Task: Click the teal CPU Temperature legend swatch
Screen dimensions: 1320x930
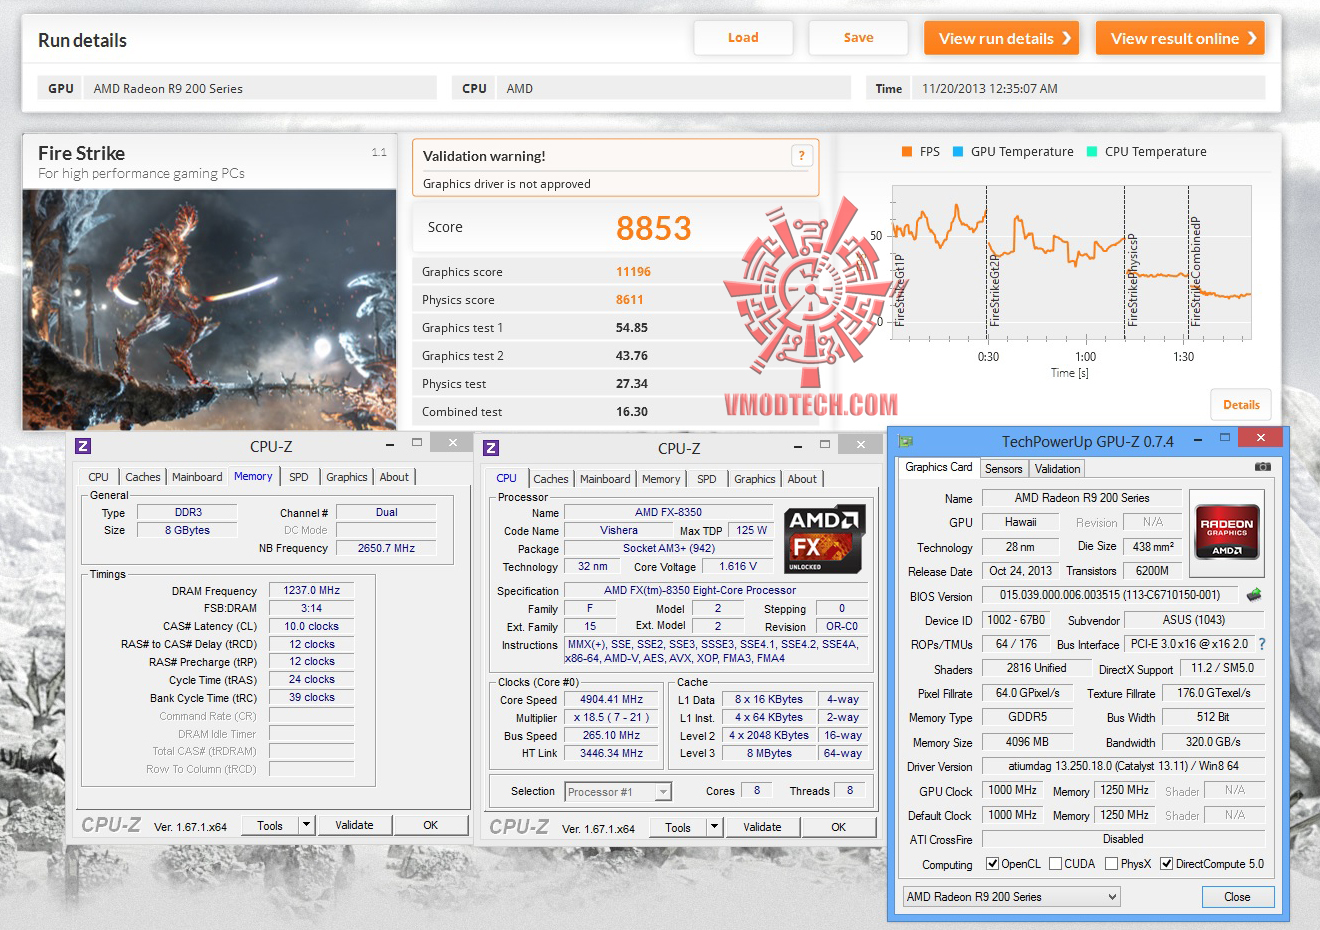Action: pos(1092,152)
